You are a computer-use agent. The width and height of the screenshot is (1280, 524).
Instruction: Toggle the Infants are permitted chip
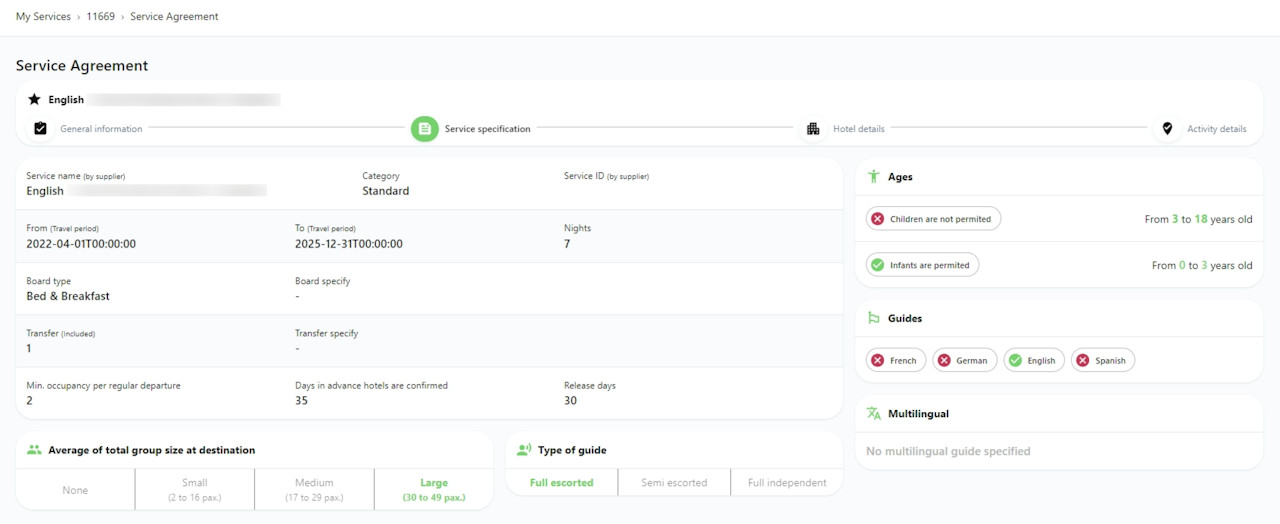(922, 266)
